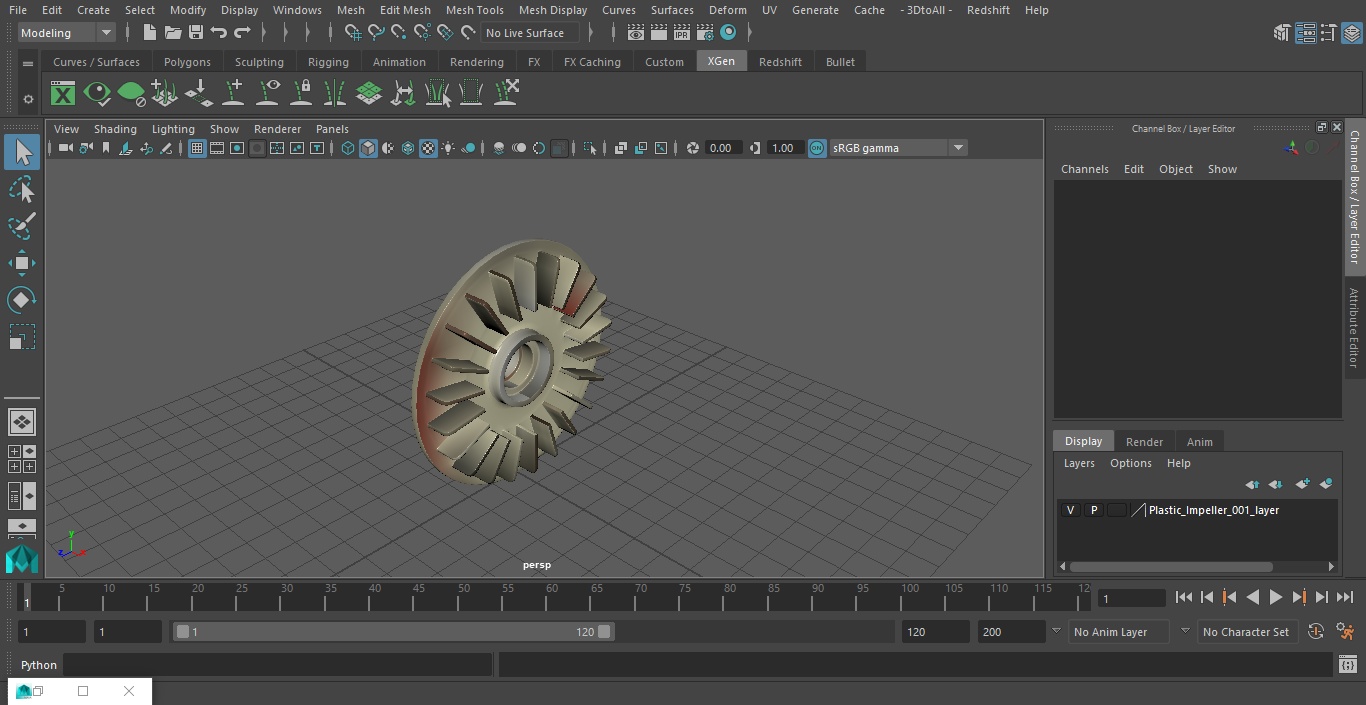This screenshot has width=1366, height=705.
Task: Activate the Move tool
Action: coord(22,263)
